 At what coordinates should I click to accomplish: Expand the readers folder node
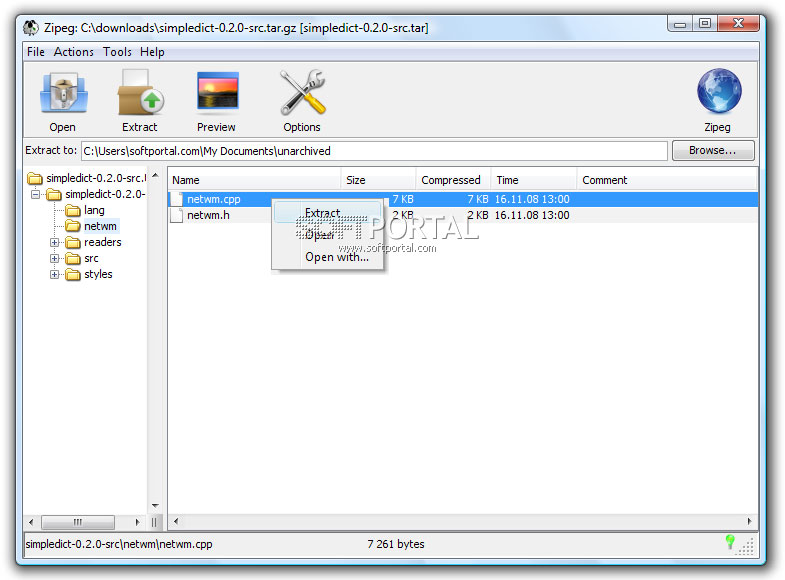pyautogui.click(x=54, y=243)
